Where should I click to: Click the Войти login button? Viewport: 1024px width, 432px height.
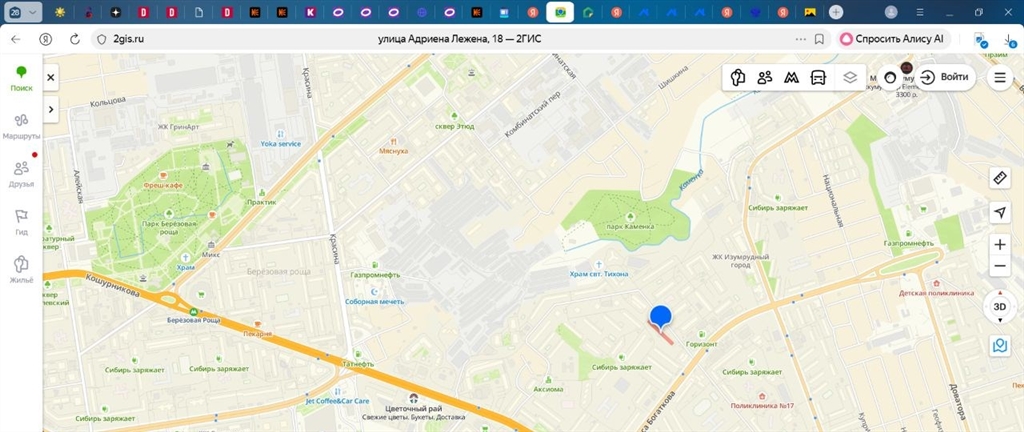point(944,77)
